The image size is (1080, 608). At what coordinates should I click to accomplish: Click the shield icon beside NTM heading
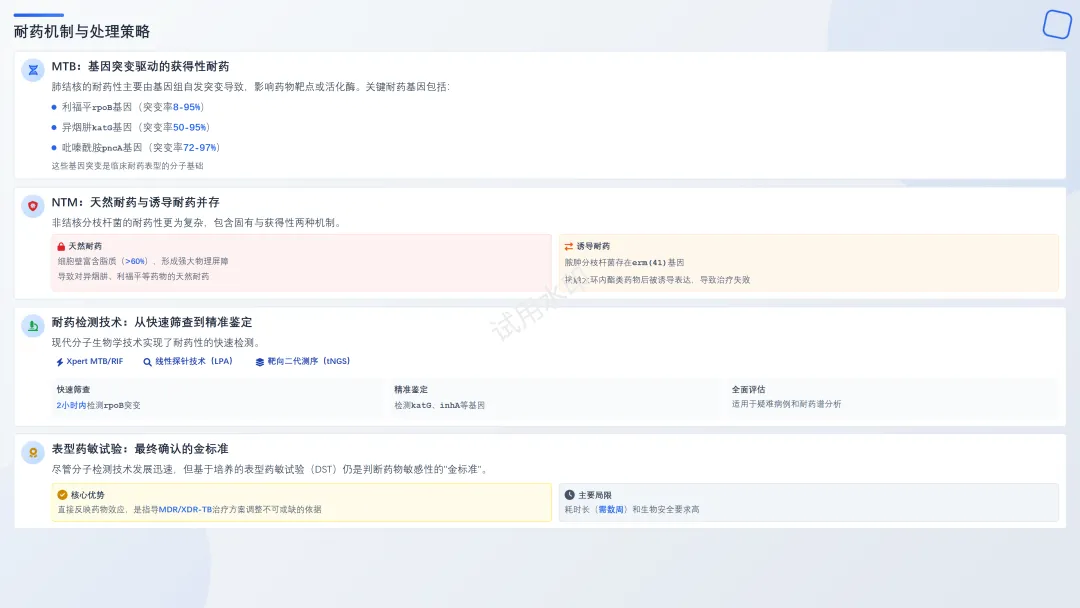(x=32, y=206)
